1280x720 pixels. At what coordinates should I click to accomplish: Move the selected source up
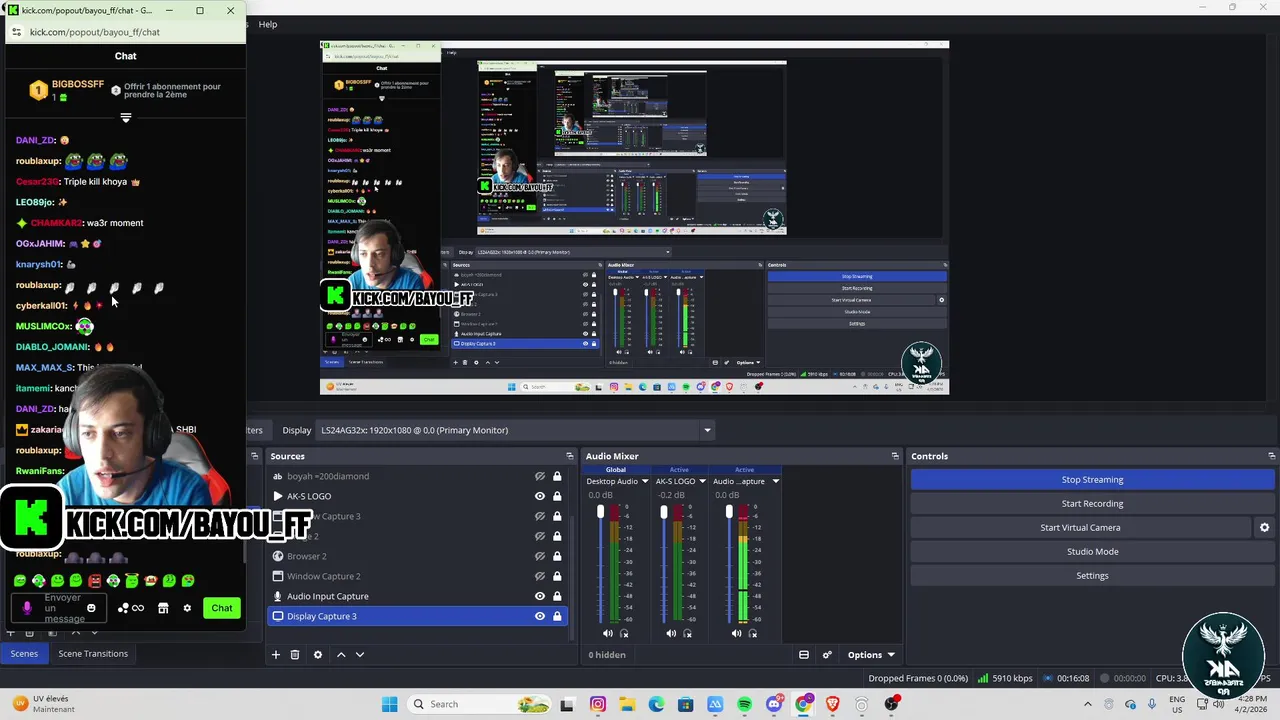pos(341,655)
